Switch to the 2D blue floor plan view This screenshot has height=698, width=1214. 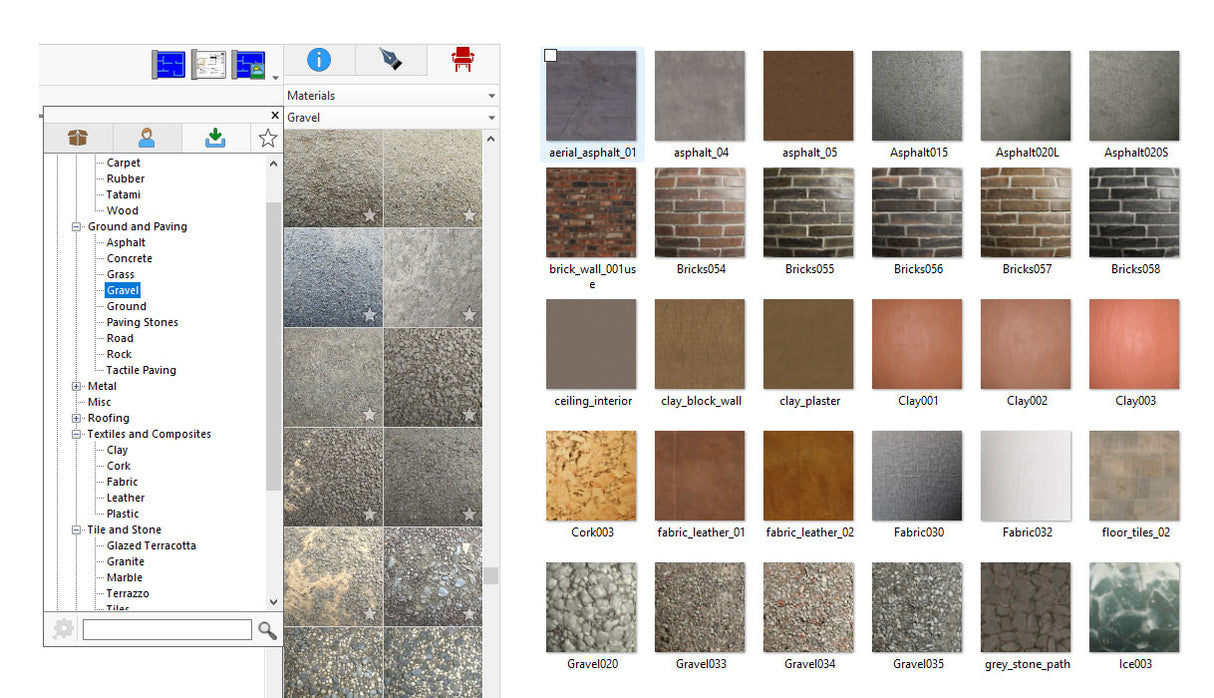point(167,63)
